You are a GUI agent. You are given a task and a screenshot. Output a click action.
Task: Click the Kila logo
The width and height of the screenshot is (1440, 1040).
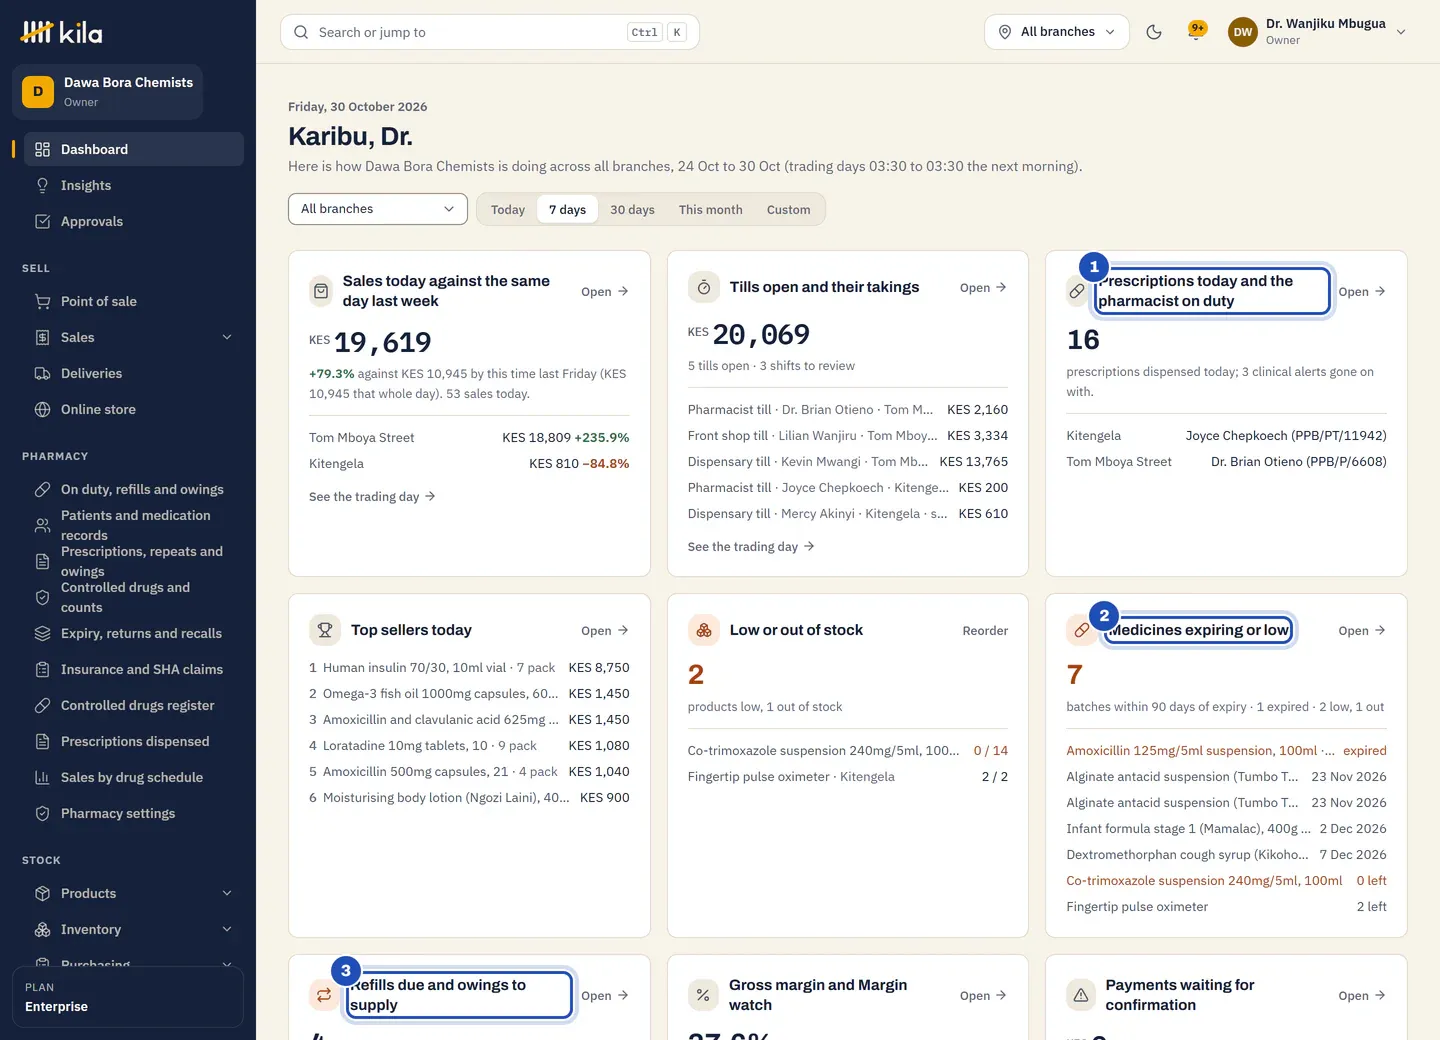pos(62,33)
